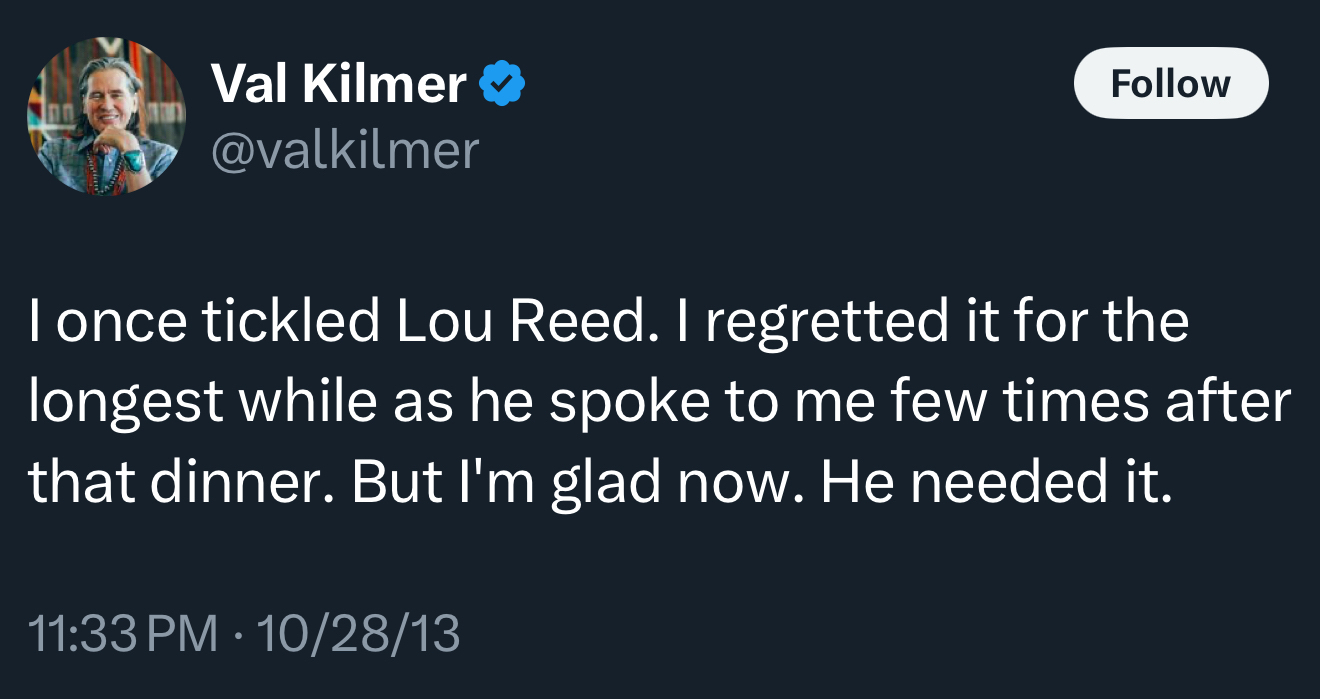Viewport: 1320px width, 699px height.
Task: Click the word 'longest' in the second line
Action: pos(126,407)
